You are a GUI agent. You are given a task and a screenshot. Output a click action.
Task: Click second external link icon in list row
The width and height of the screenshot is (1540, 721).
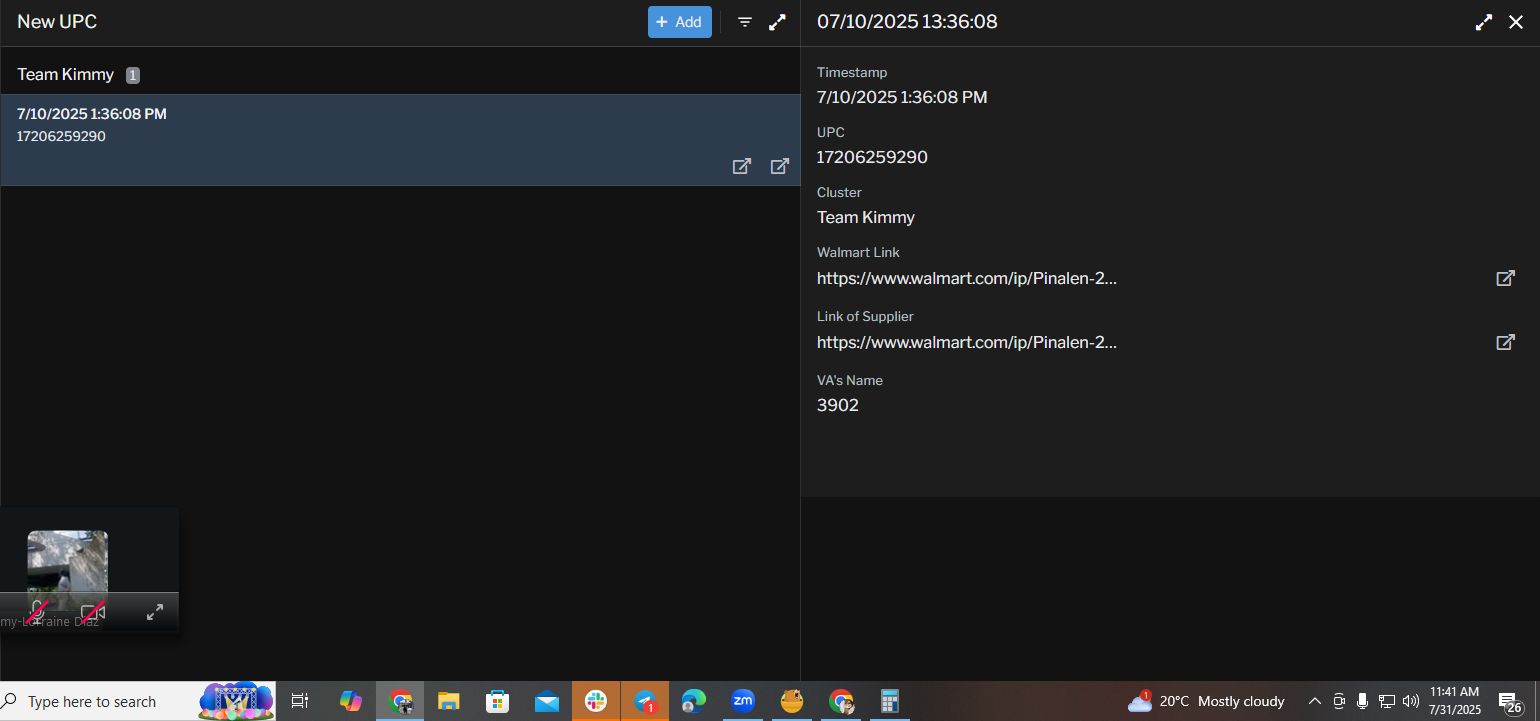(780, 166)
